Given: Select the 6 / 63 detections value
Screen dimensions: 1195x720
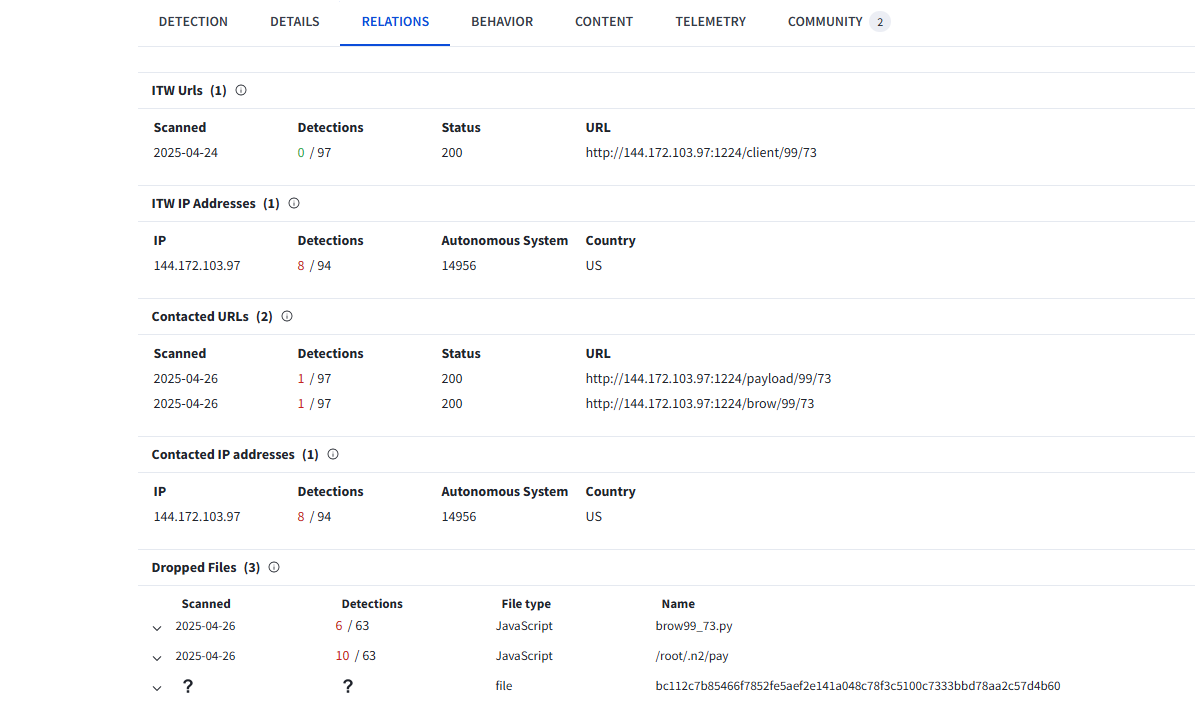Looking at the screenshot, I should (x=352, y=626).
